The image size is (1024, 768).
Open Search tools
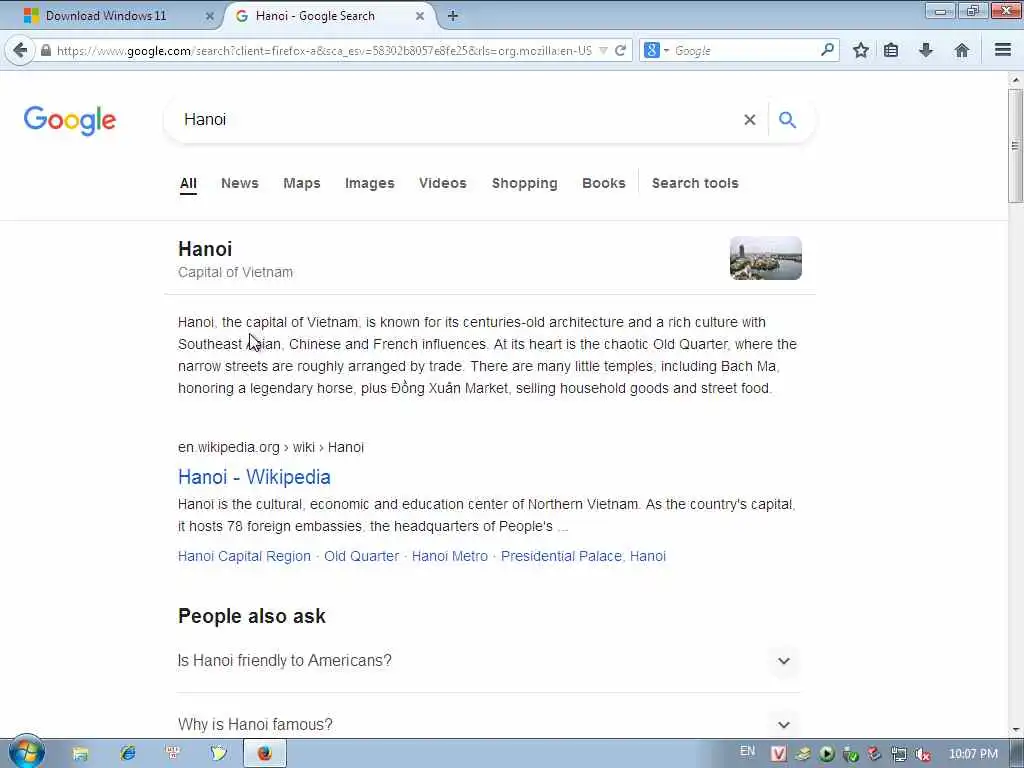coord(695,184)
